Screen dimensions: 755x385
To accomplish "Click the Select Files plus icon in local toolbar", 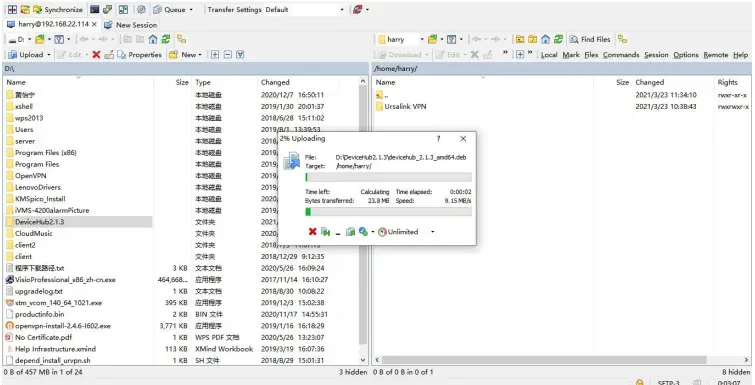I will (215, 55).
